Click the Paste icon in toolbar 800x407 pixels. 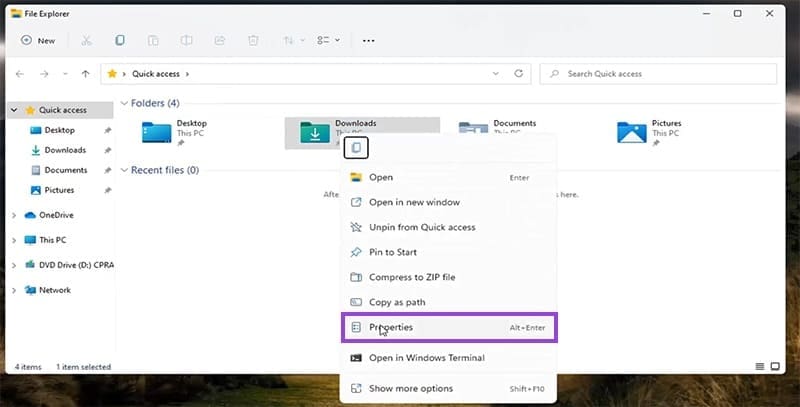[x=153, y=40]
